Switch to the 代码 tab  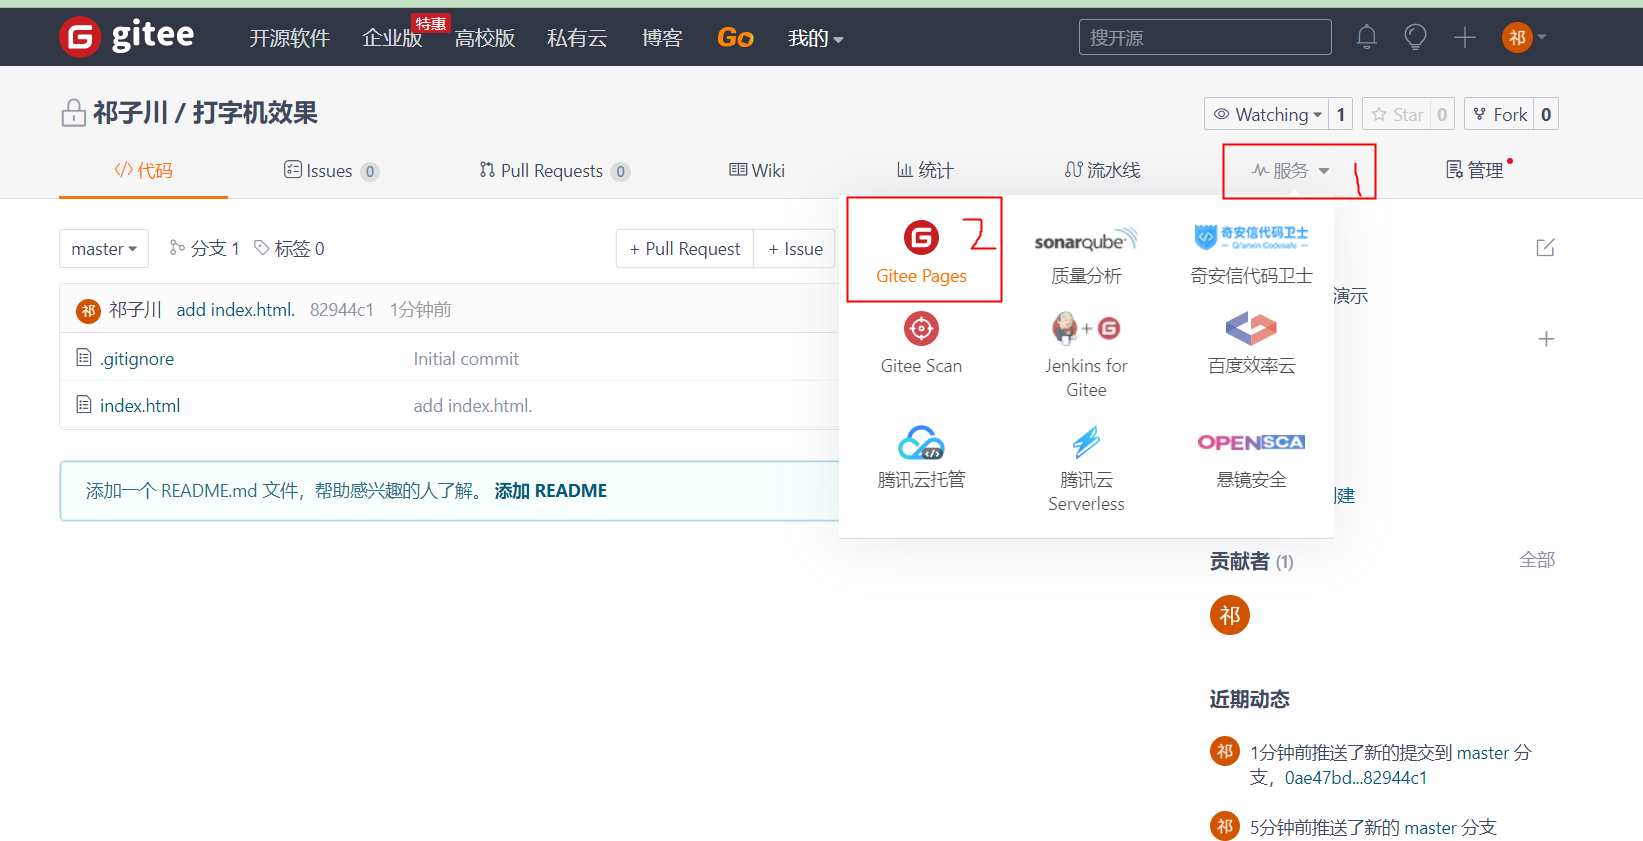(x=143, y=170)
